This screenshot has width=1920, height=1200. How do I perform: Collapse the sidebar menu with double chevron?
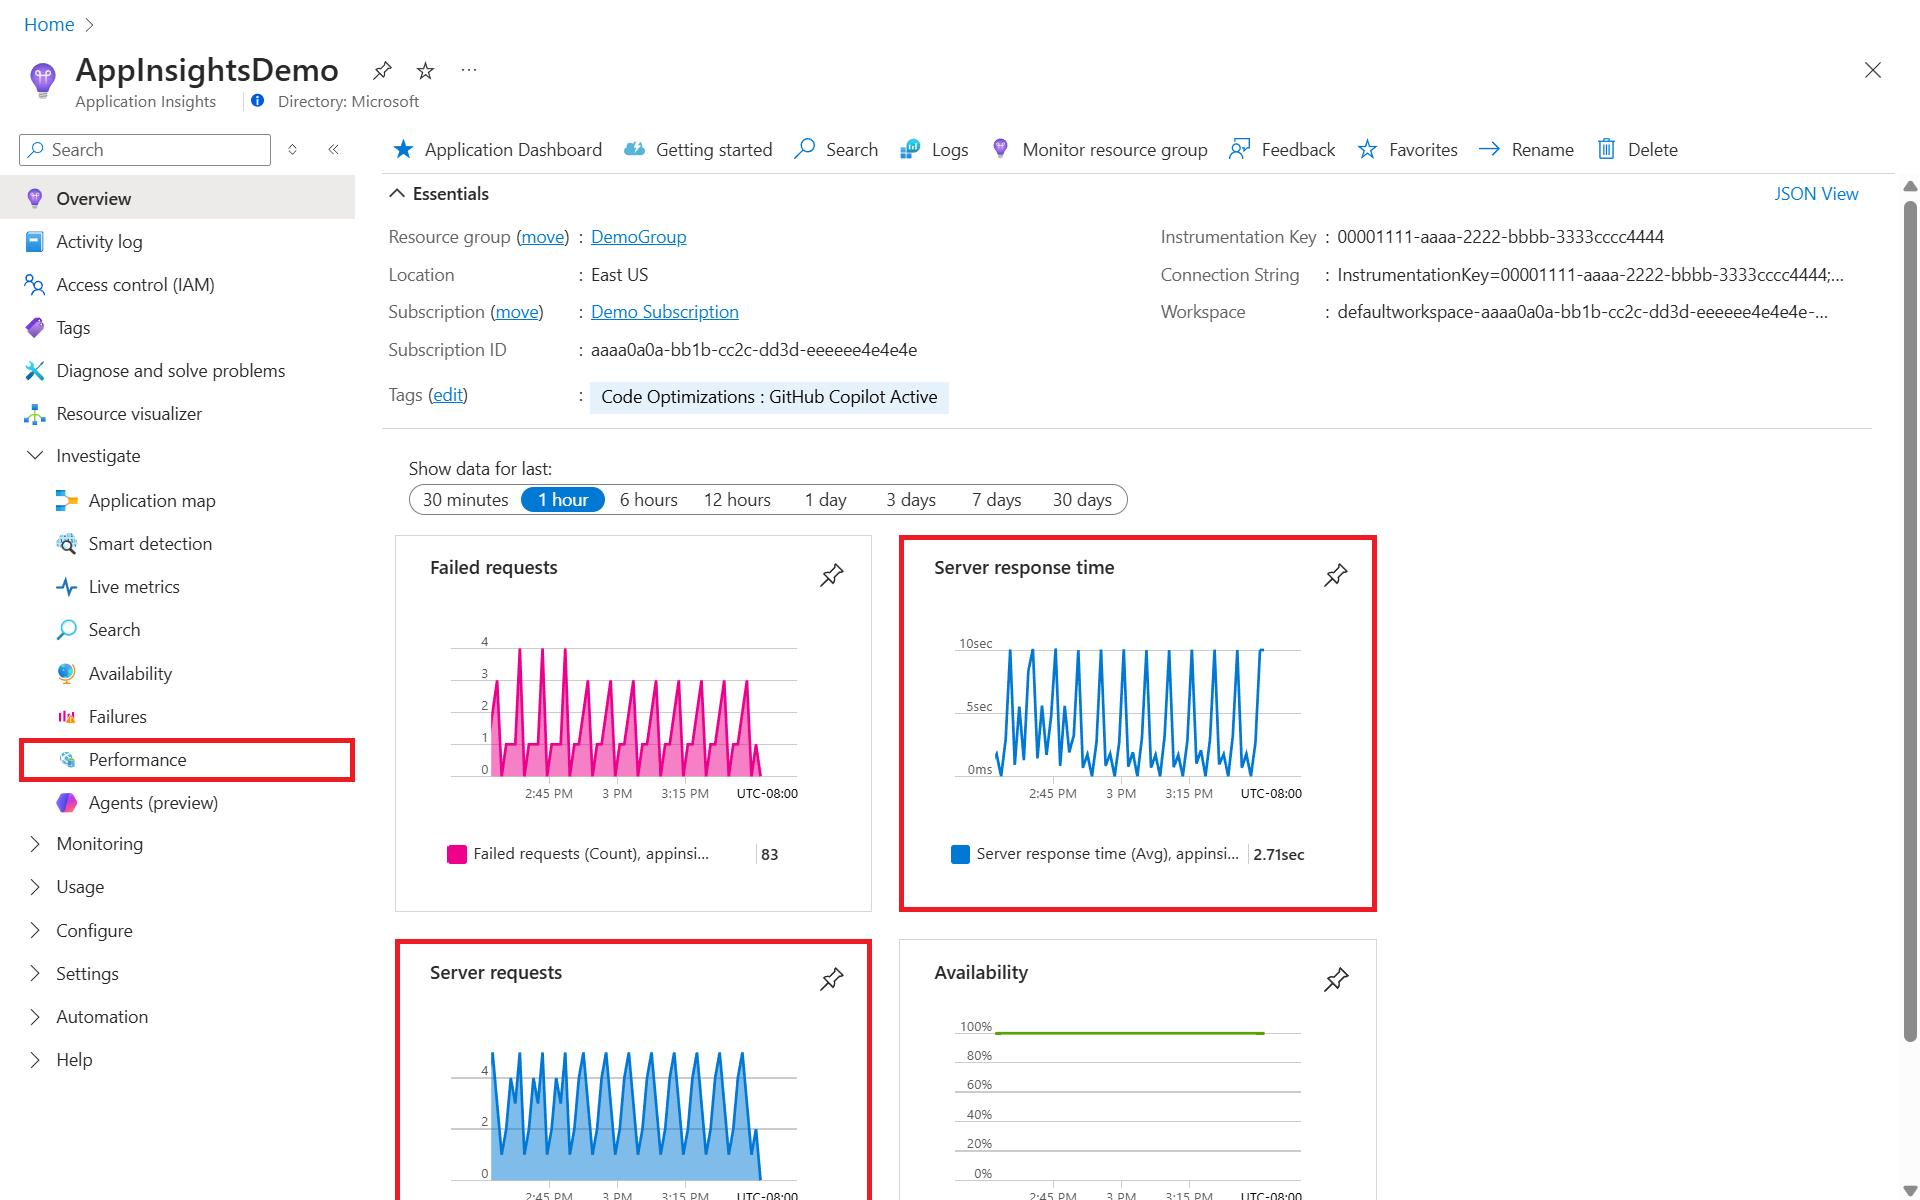[334, 149]
